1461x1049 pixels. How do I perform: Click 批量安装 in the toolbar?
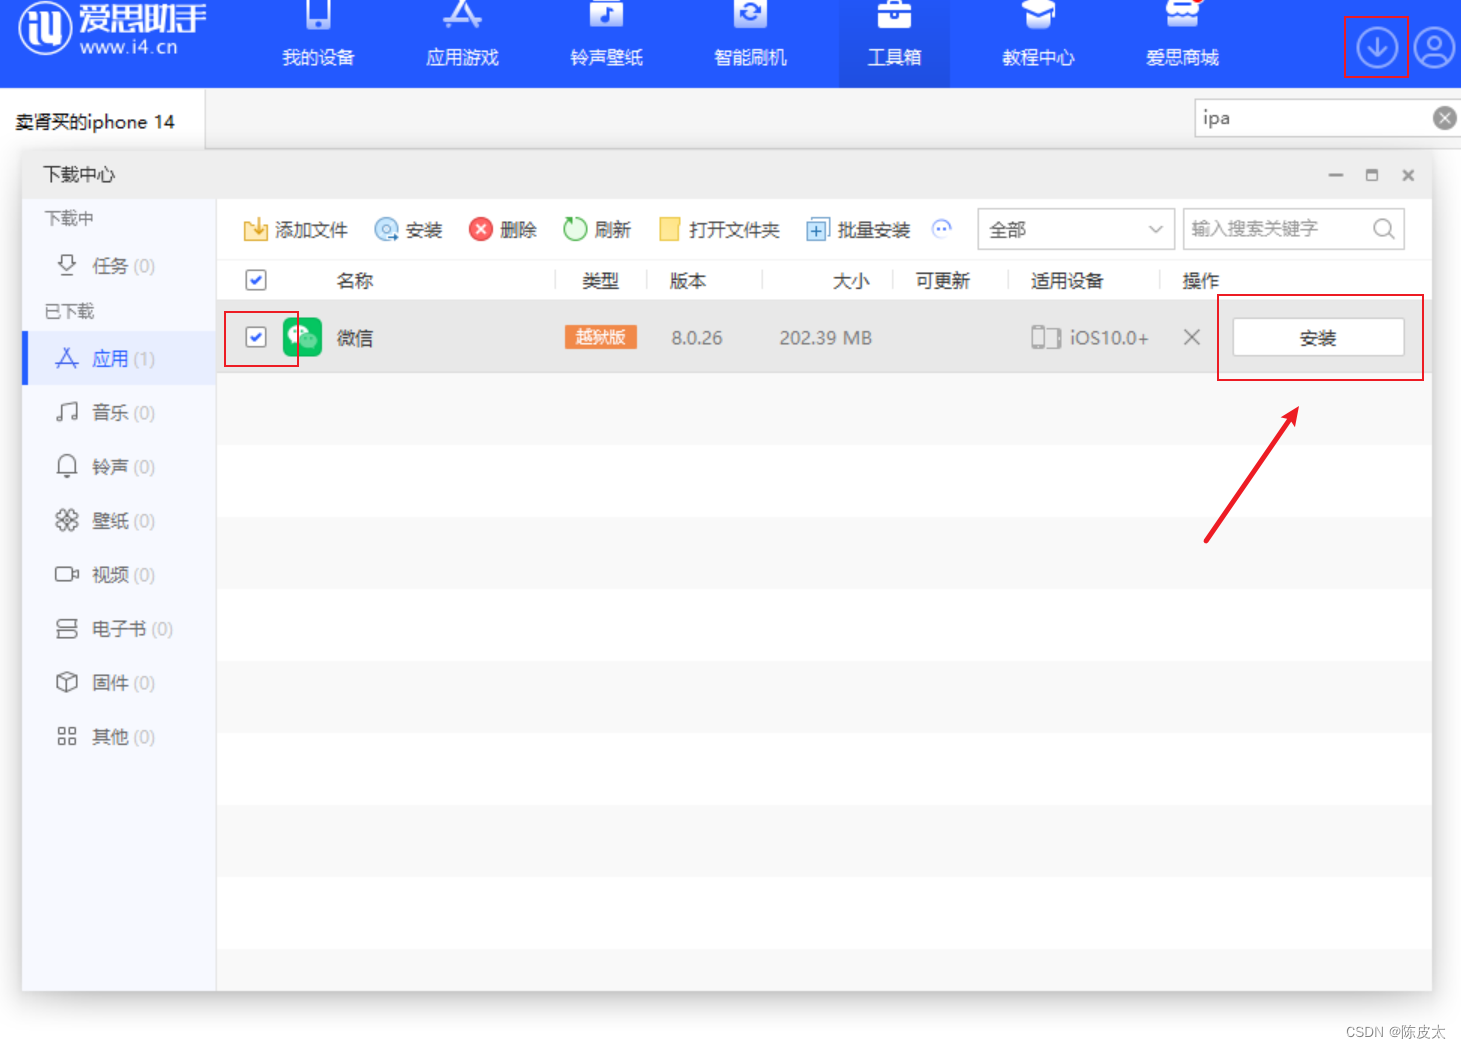click(x=858, y=229)
